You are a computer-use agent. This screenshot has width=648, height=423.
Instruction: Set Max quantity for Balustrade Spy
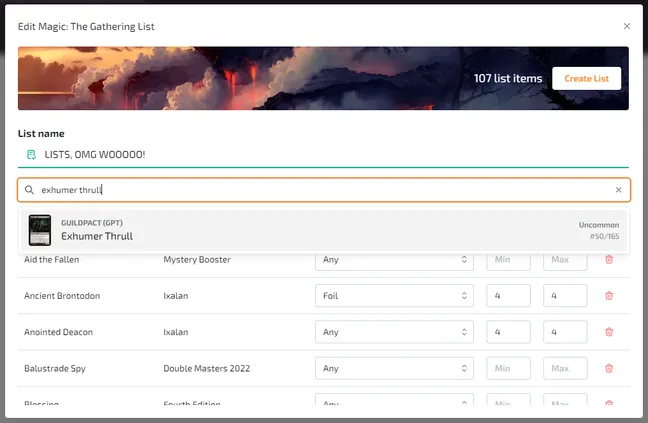tap(565, 368)
